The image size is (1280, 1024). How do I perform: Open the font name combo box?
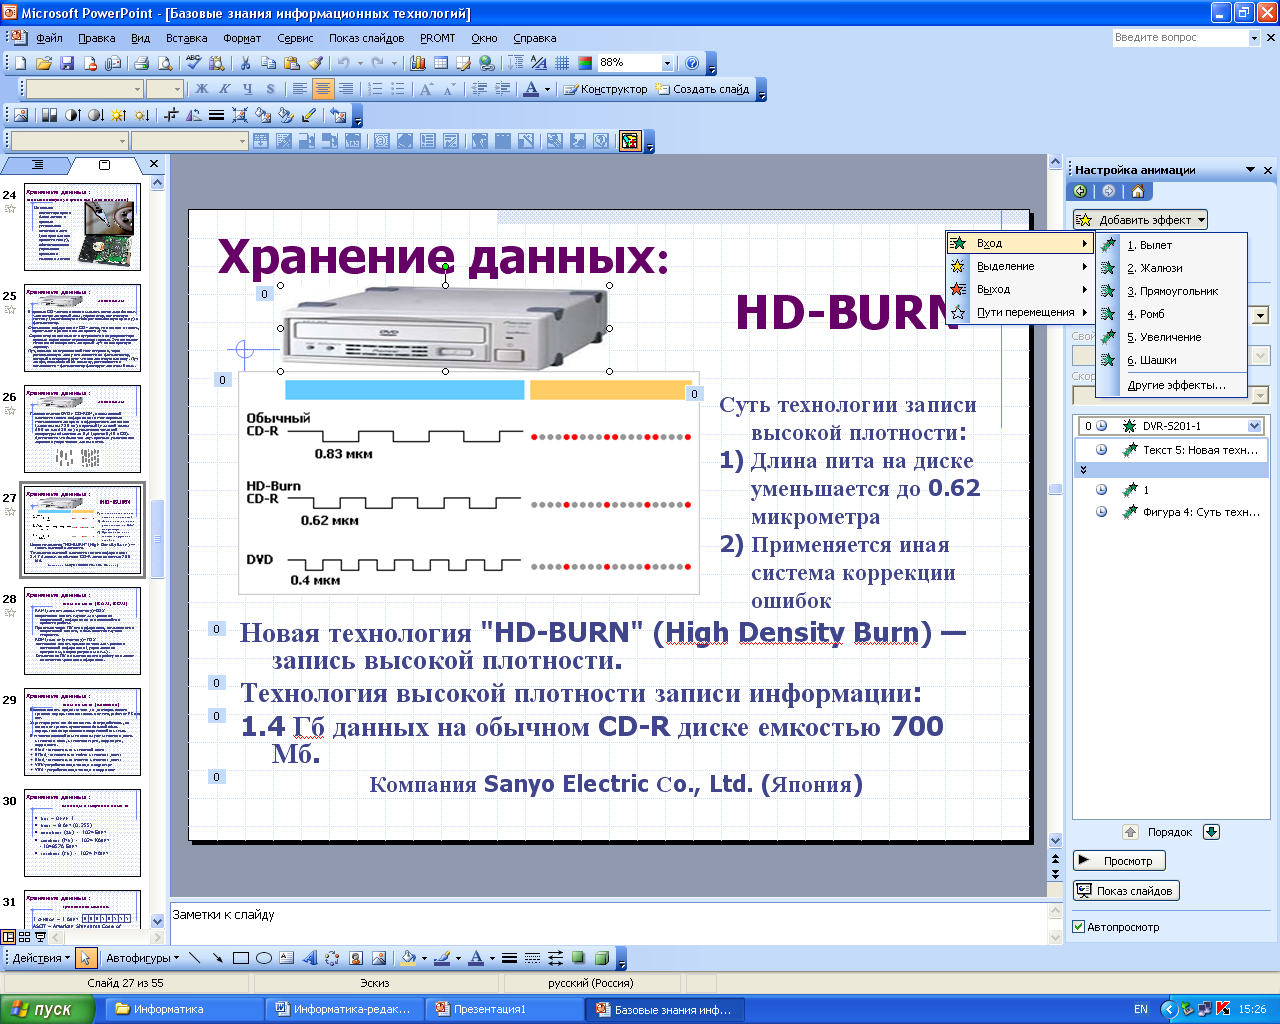point(84,89)
